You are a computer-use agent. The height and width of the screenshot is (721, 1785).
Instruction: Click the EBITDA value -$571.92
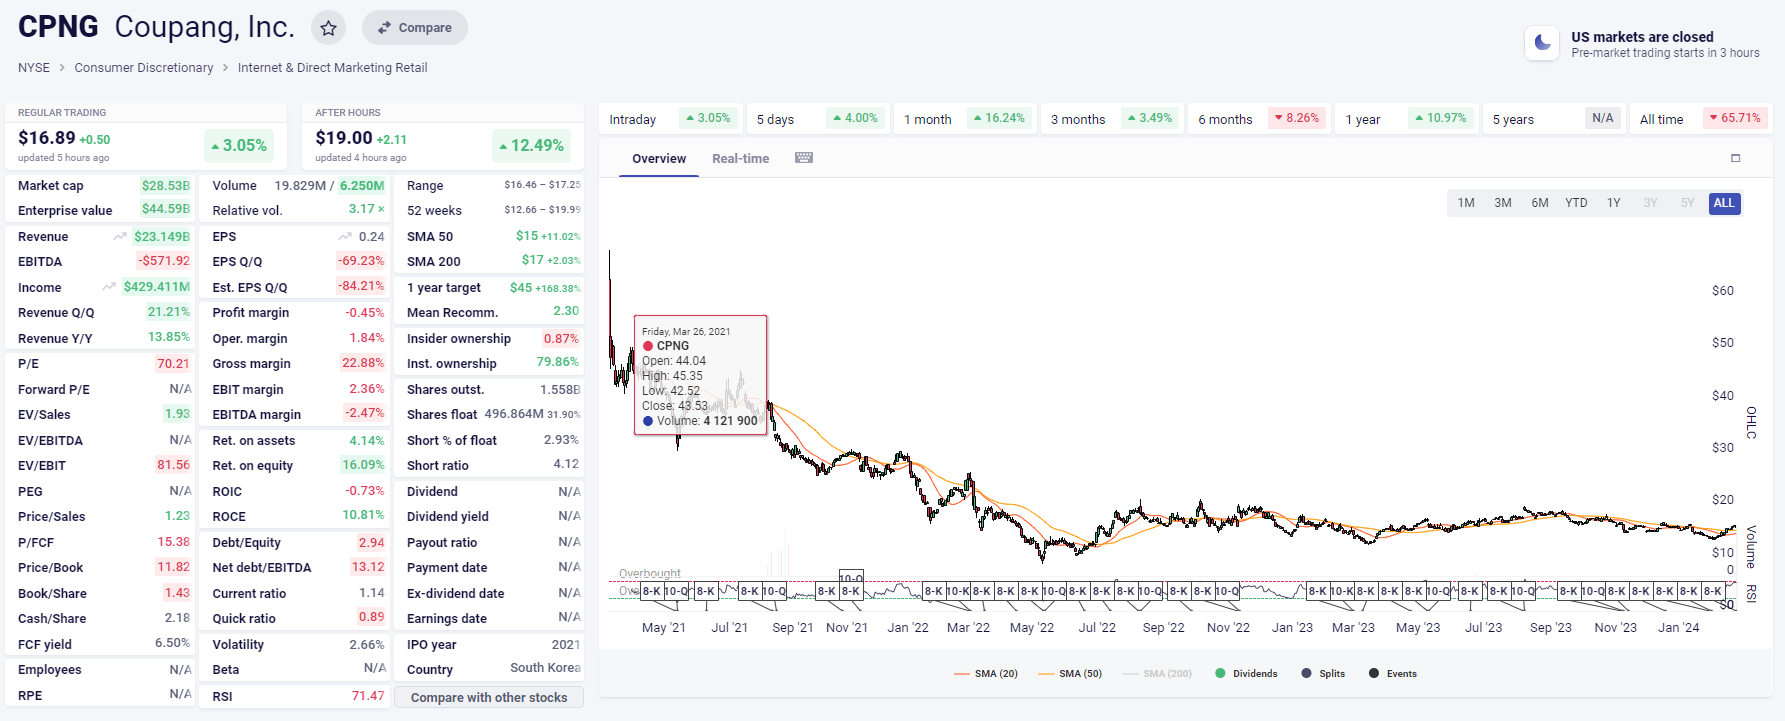coord(164,261)
